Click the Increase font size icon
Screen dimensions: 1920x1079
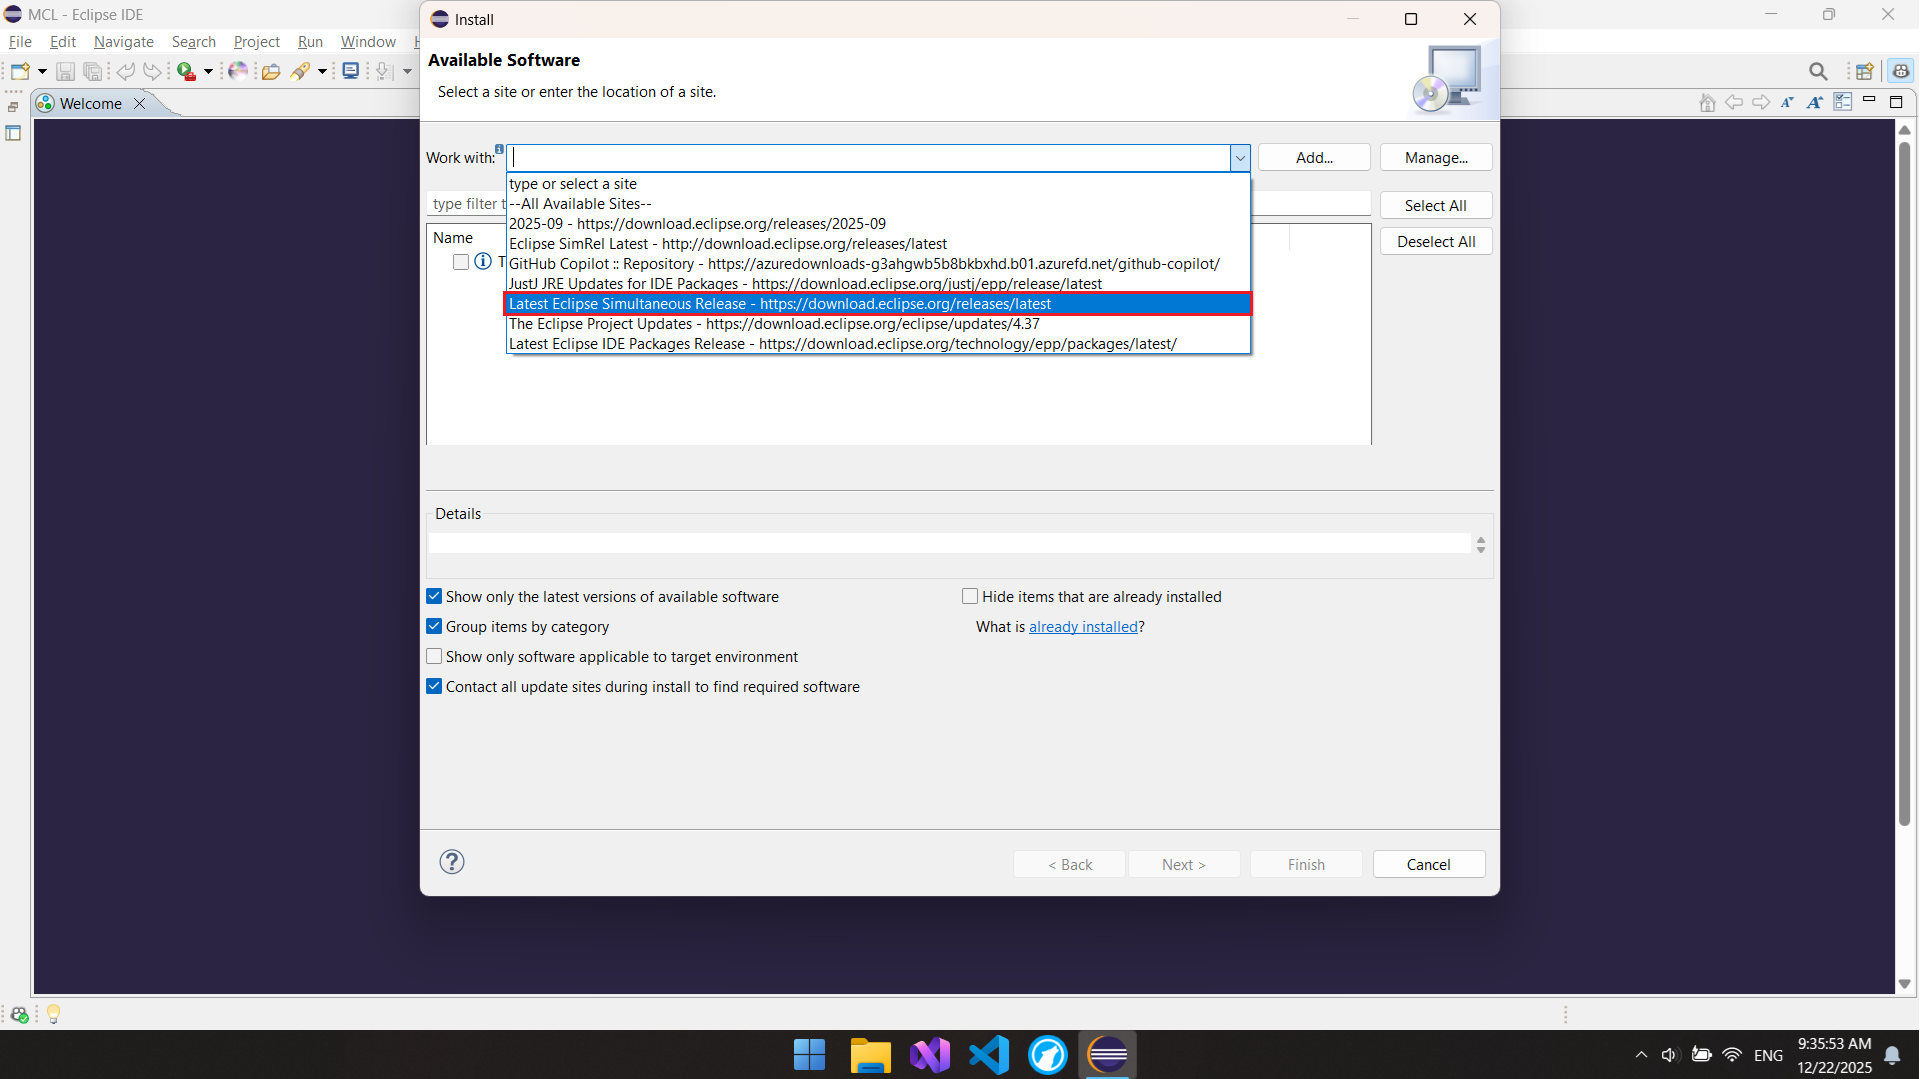[x=1814, y=102]
